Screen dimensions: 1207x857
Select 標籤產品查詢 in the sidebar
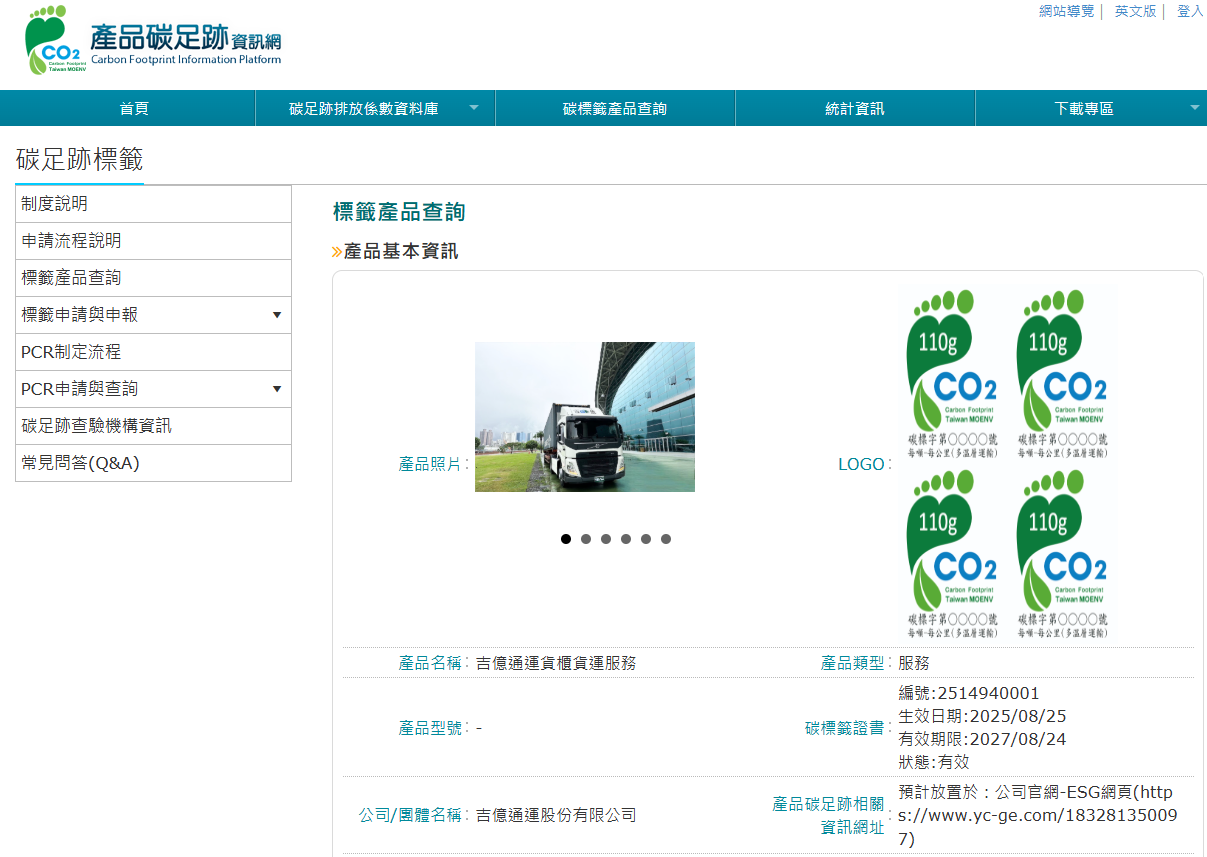153,278
